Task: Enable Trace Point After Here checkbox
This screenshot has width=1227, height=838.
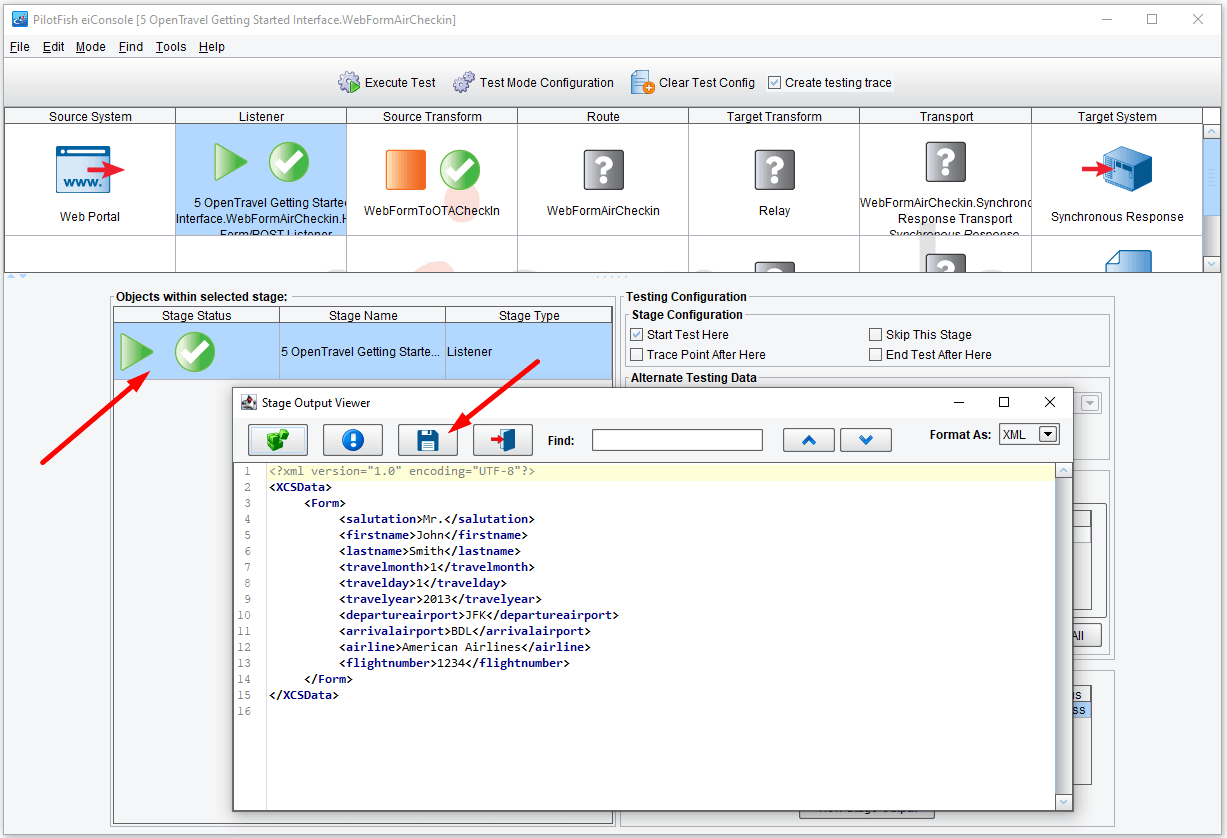Action: coord(637,355)
